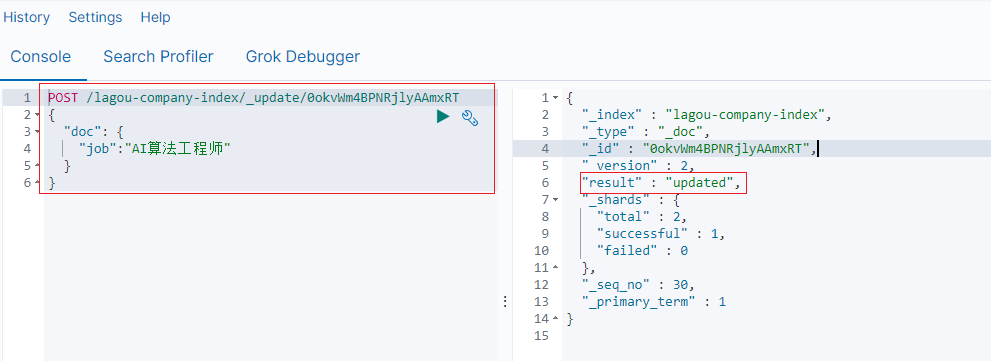Switch to the Grok Debugger tab

pyautogui.click(x=303, y=57)
